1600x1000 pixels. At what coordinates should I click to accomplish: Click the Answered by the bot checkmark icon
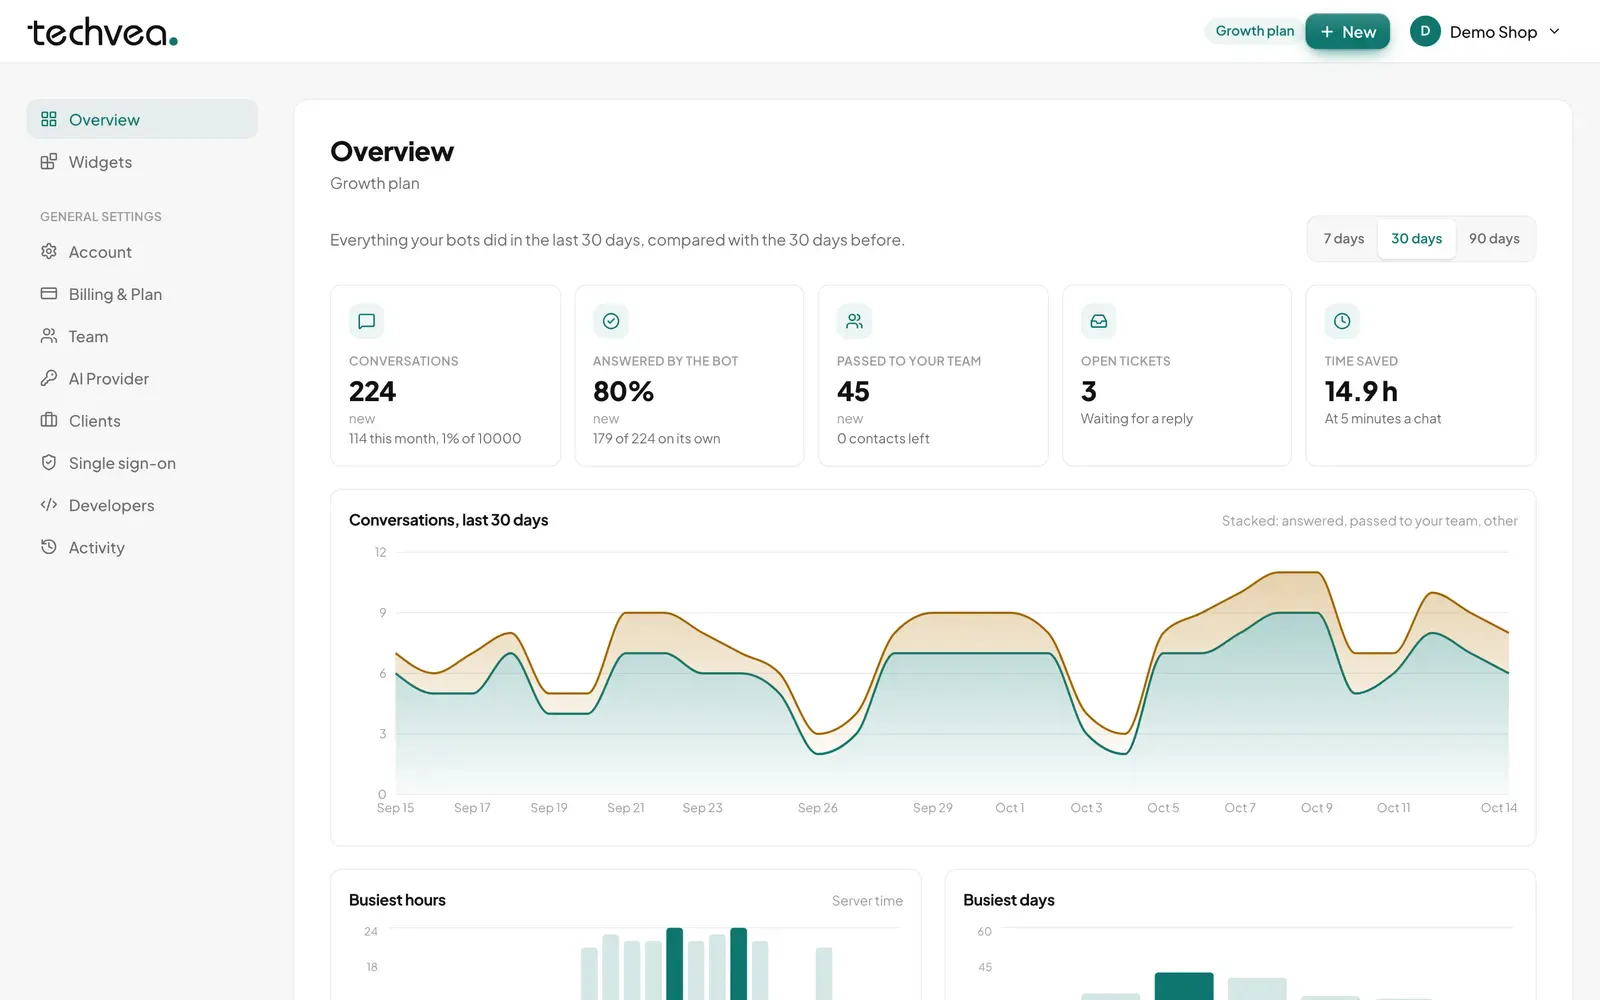(x=611, y=321)
